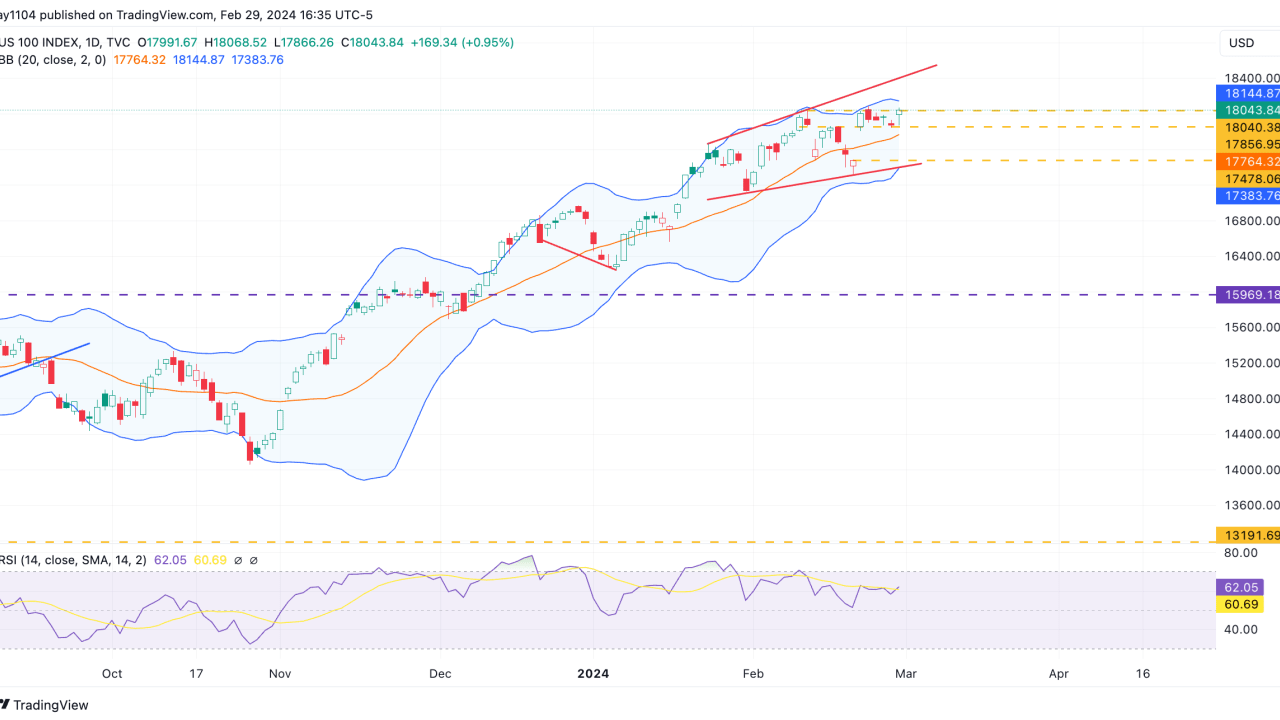Screen dimensions: 1280x720
Task: Click the low value L17866.26 in header
Action: [304, 43]
